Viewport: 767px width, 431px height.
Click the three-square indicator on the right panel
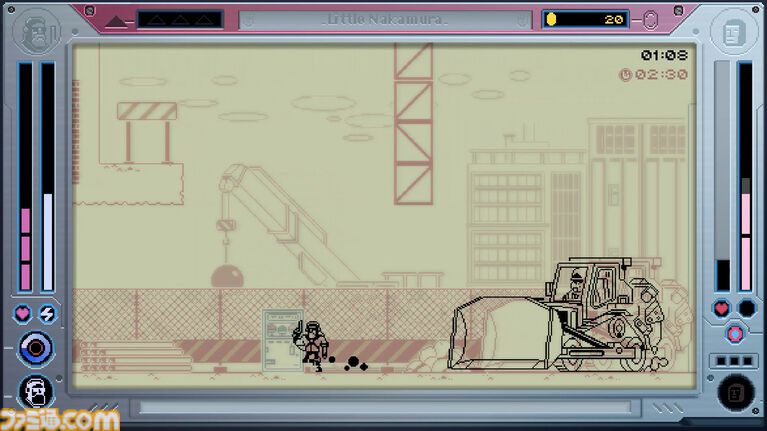click(x=734, y=361)
